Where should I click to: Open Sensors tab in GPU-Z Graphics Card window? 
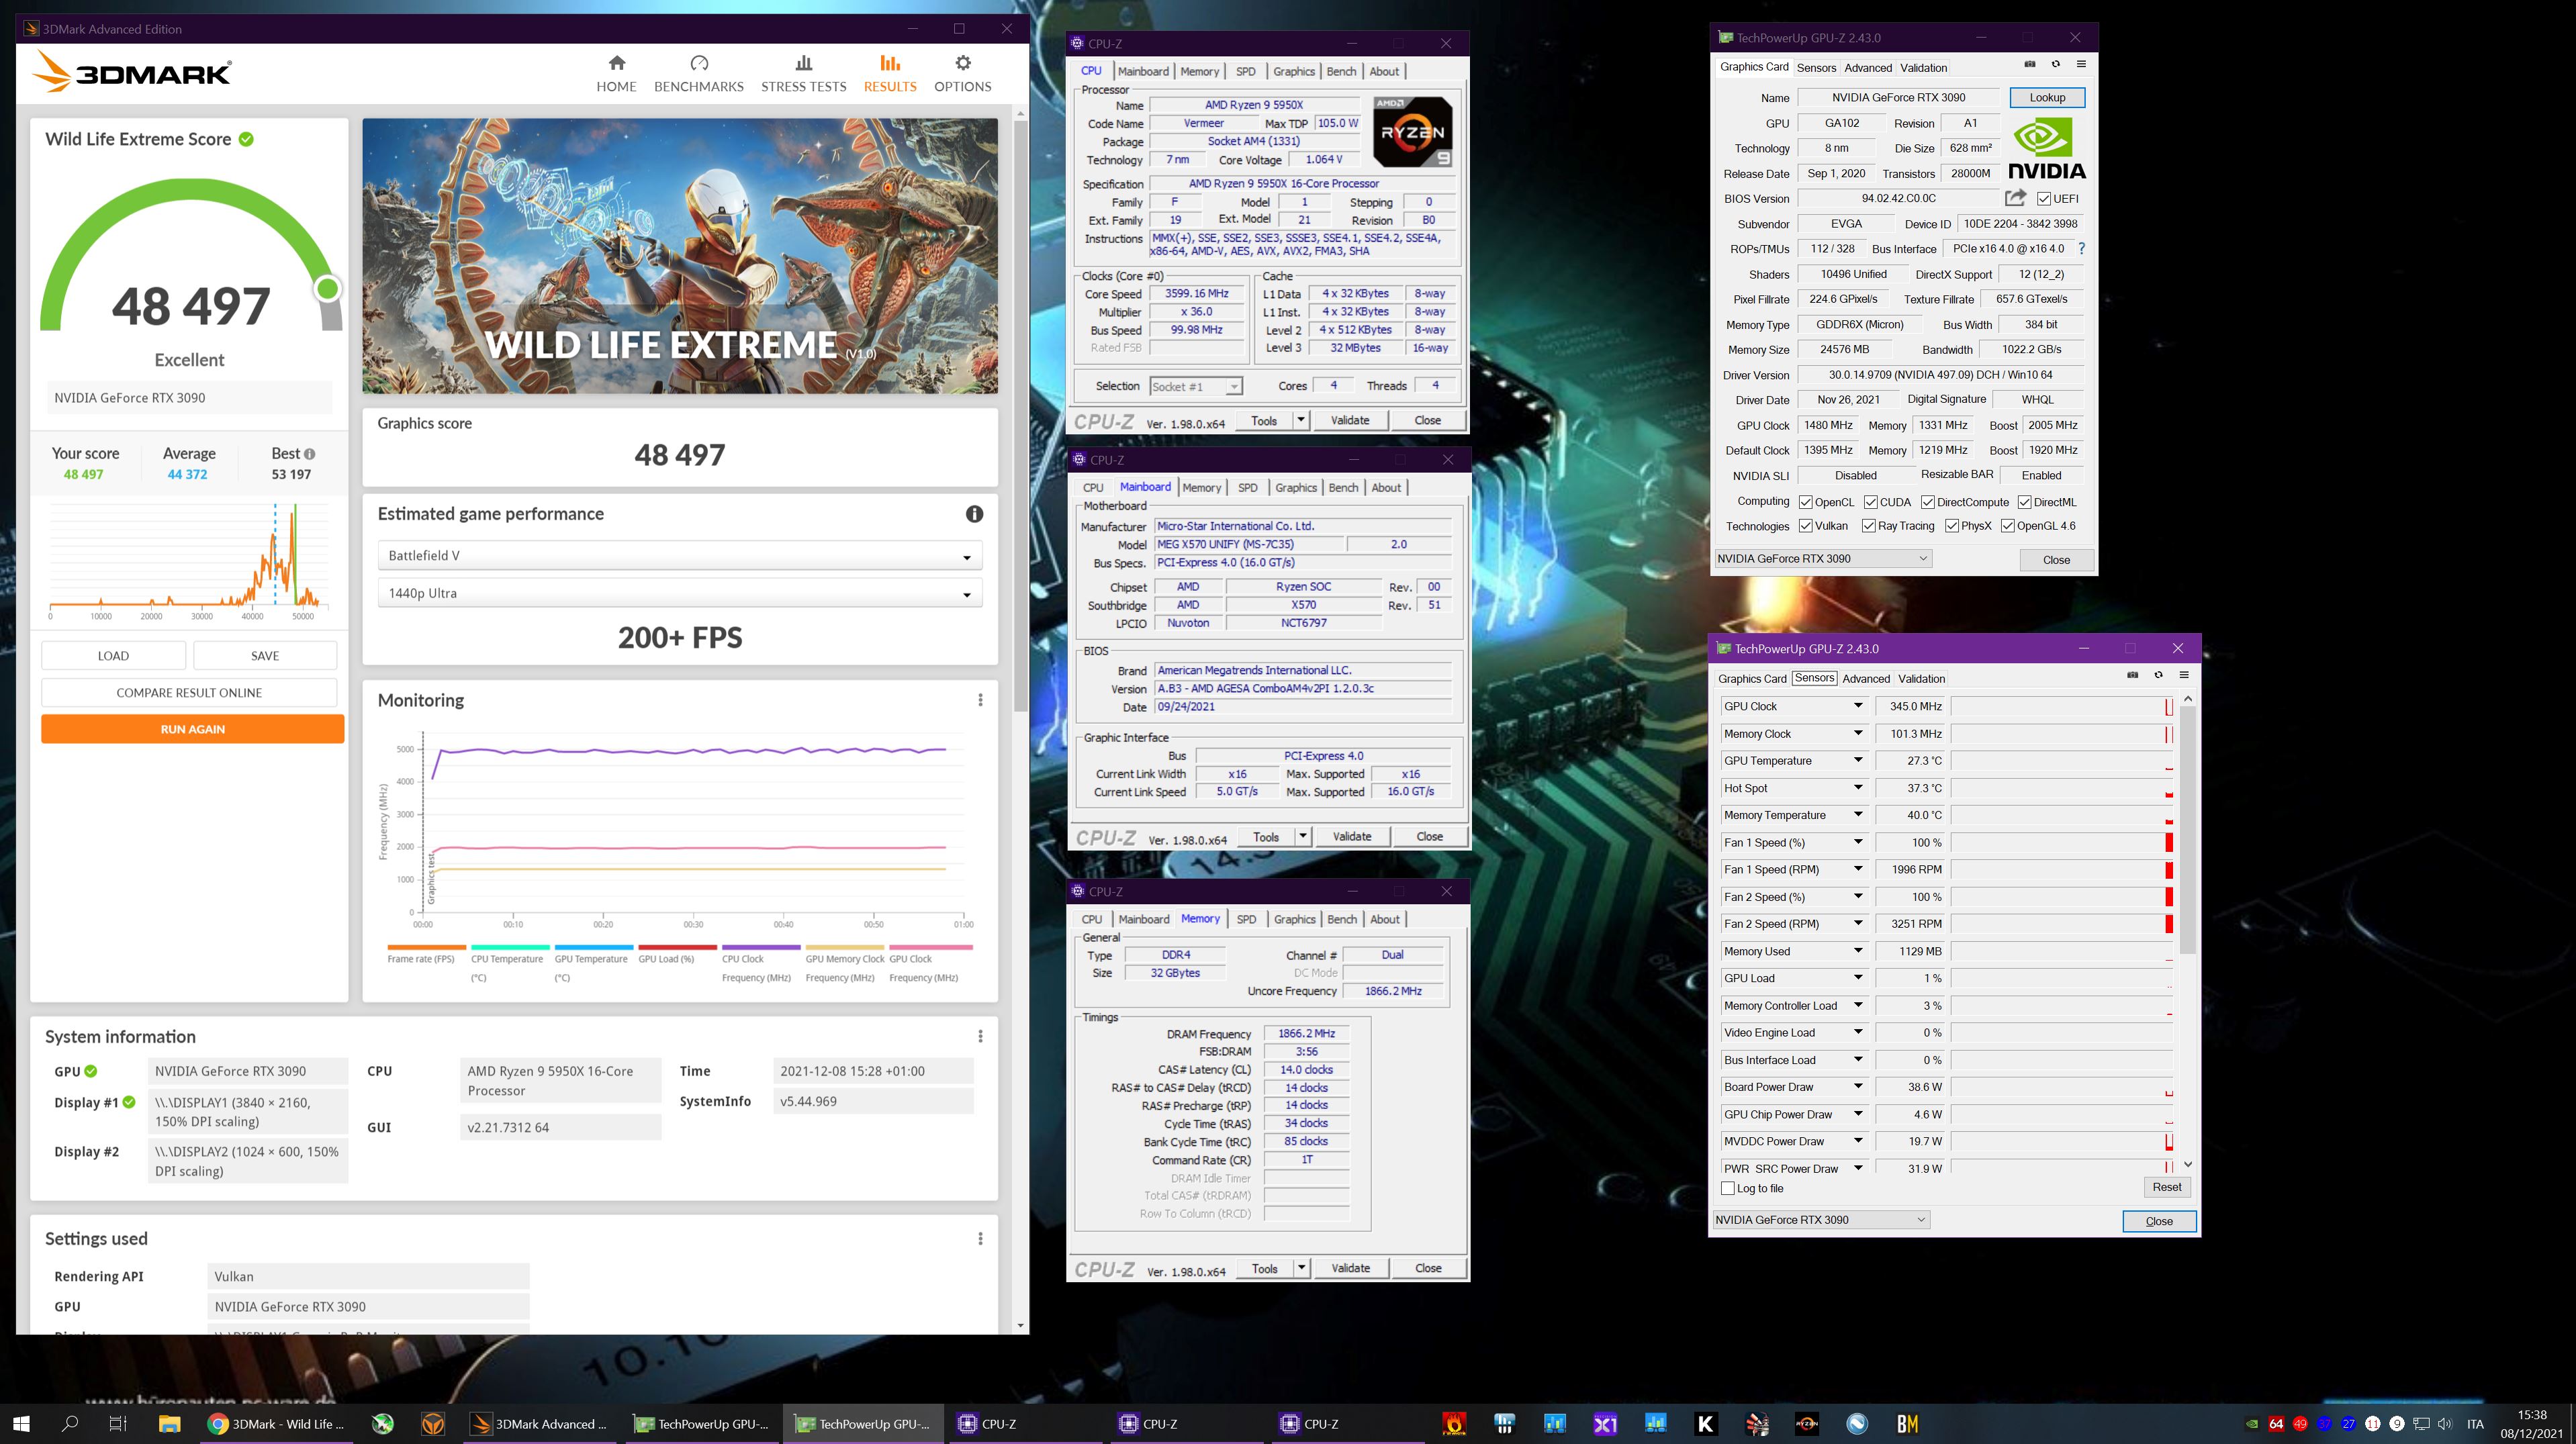coord(1816,68)
